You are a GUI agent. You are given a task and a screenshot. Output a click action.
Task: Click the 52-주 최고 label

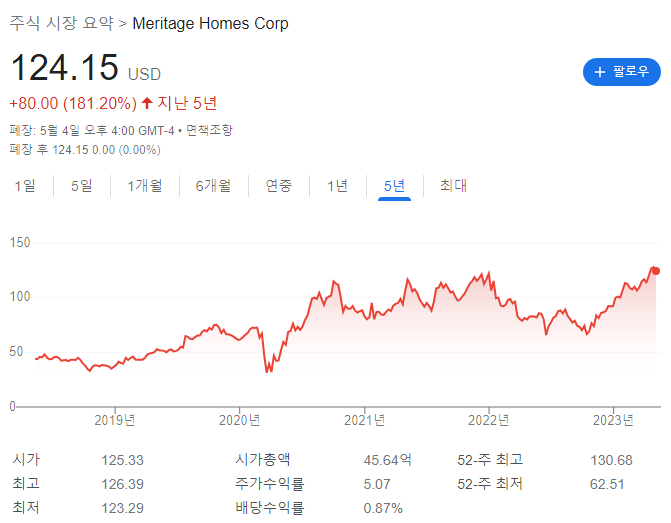(x=490, y=460)
